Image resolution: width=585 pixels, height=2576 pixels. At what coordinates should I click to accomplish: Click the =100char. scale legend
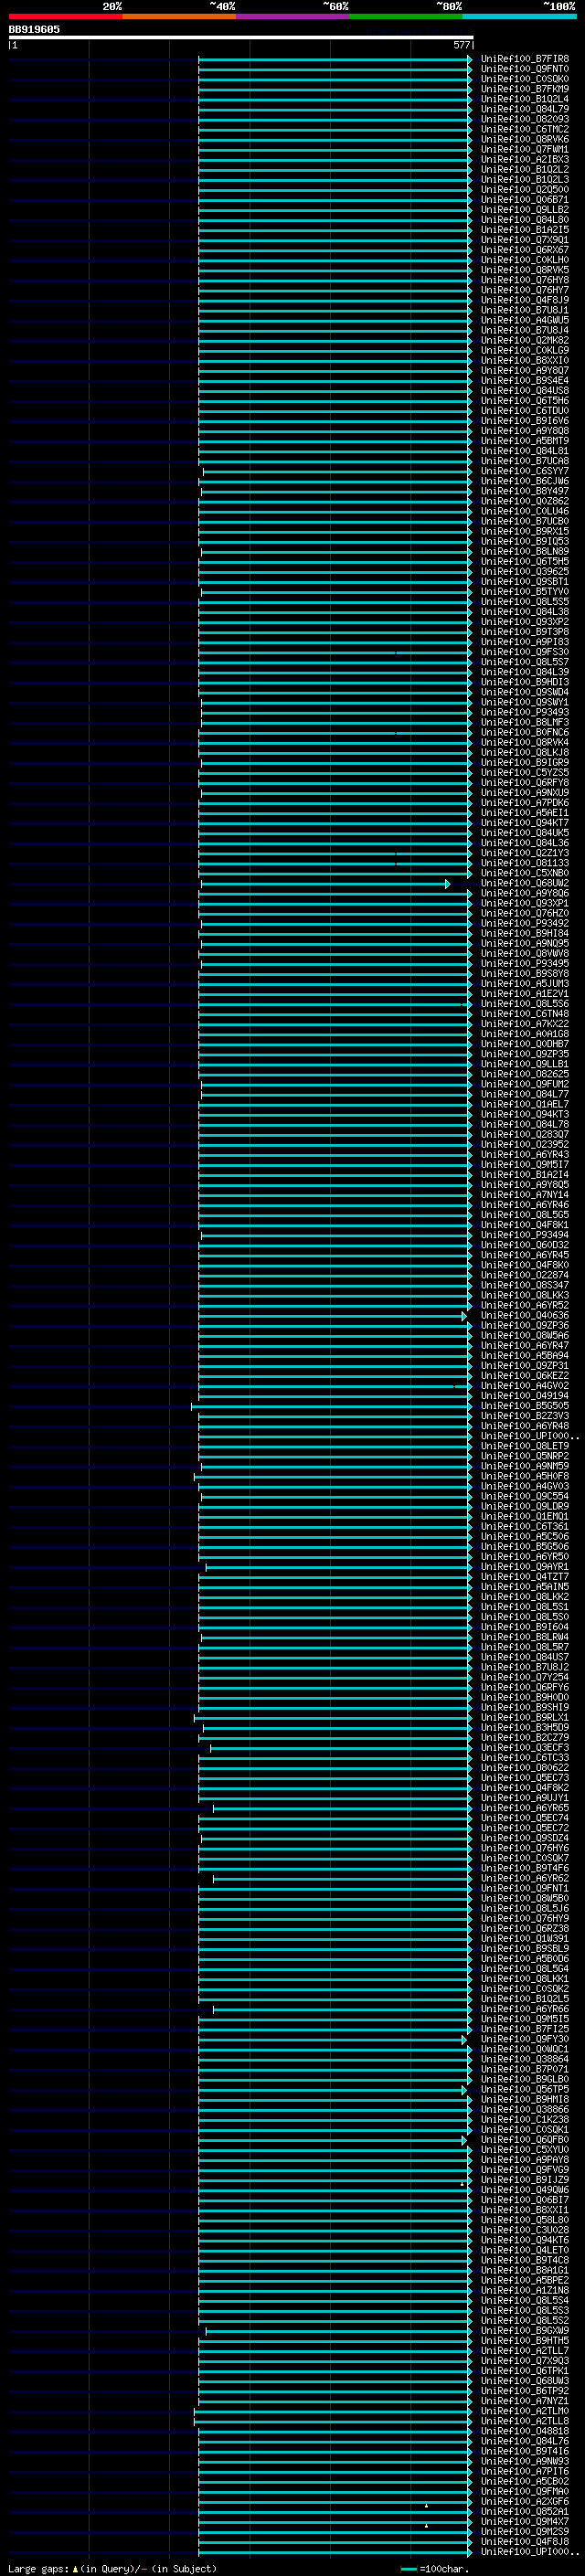[434, 2569]
